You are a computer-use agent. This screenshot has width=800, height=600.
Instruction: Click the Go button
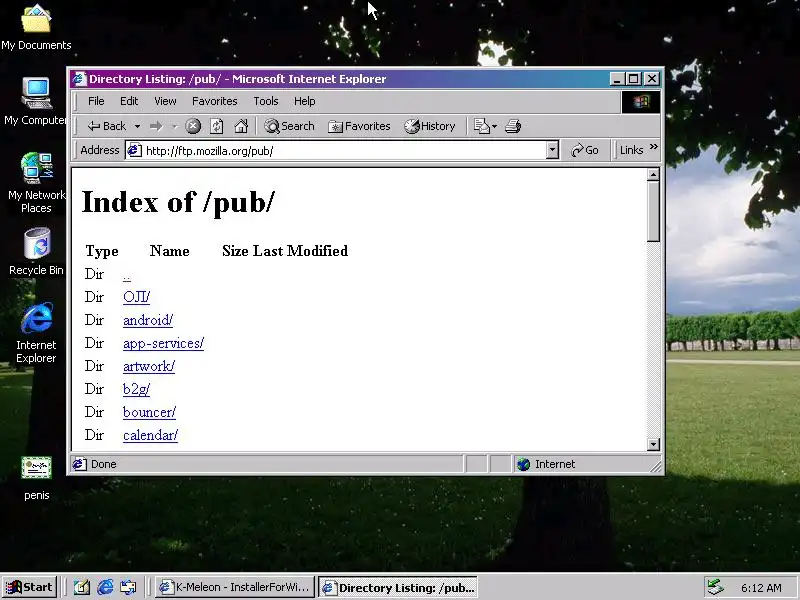pos(585,151)
